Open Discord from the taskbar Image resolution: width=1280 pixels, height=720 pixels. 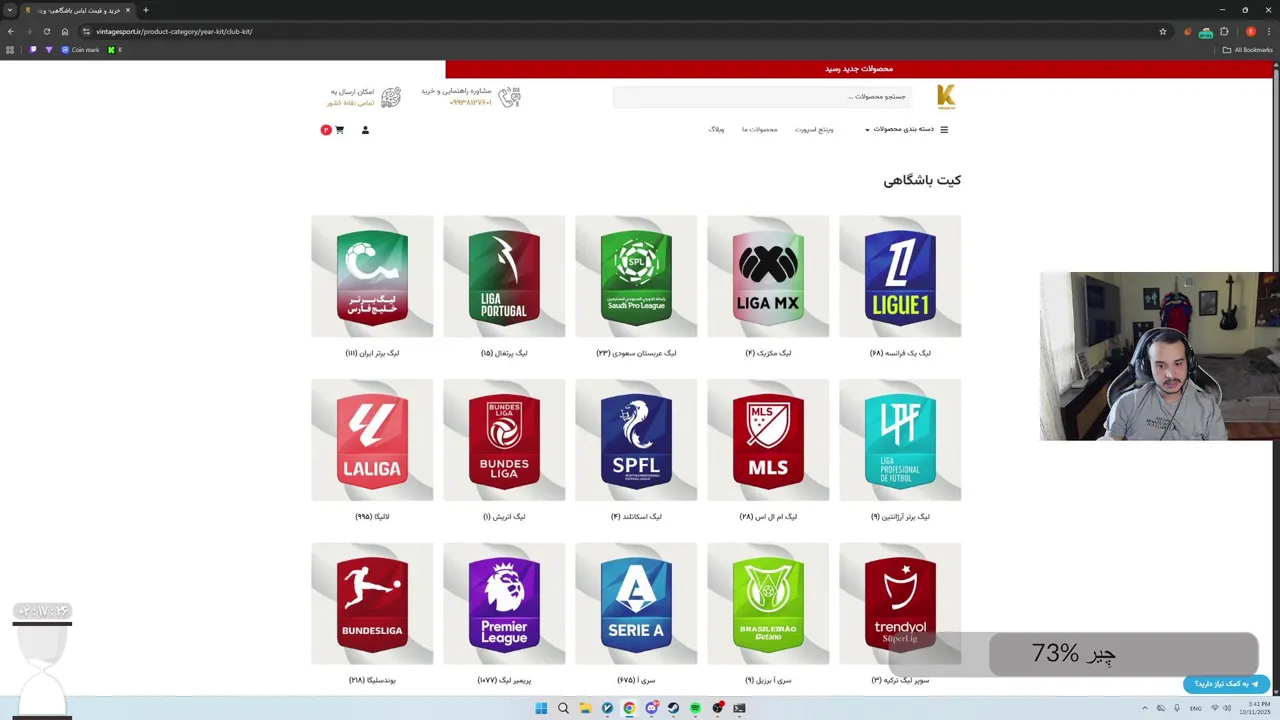click(651, 708)
